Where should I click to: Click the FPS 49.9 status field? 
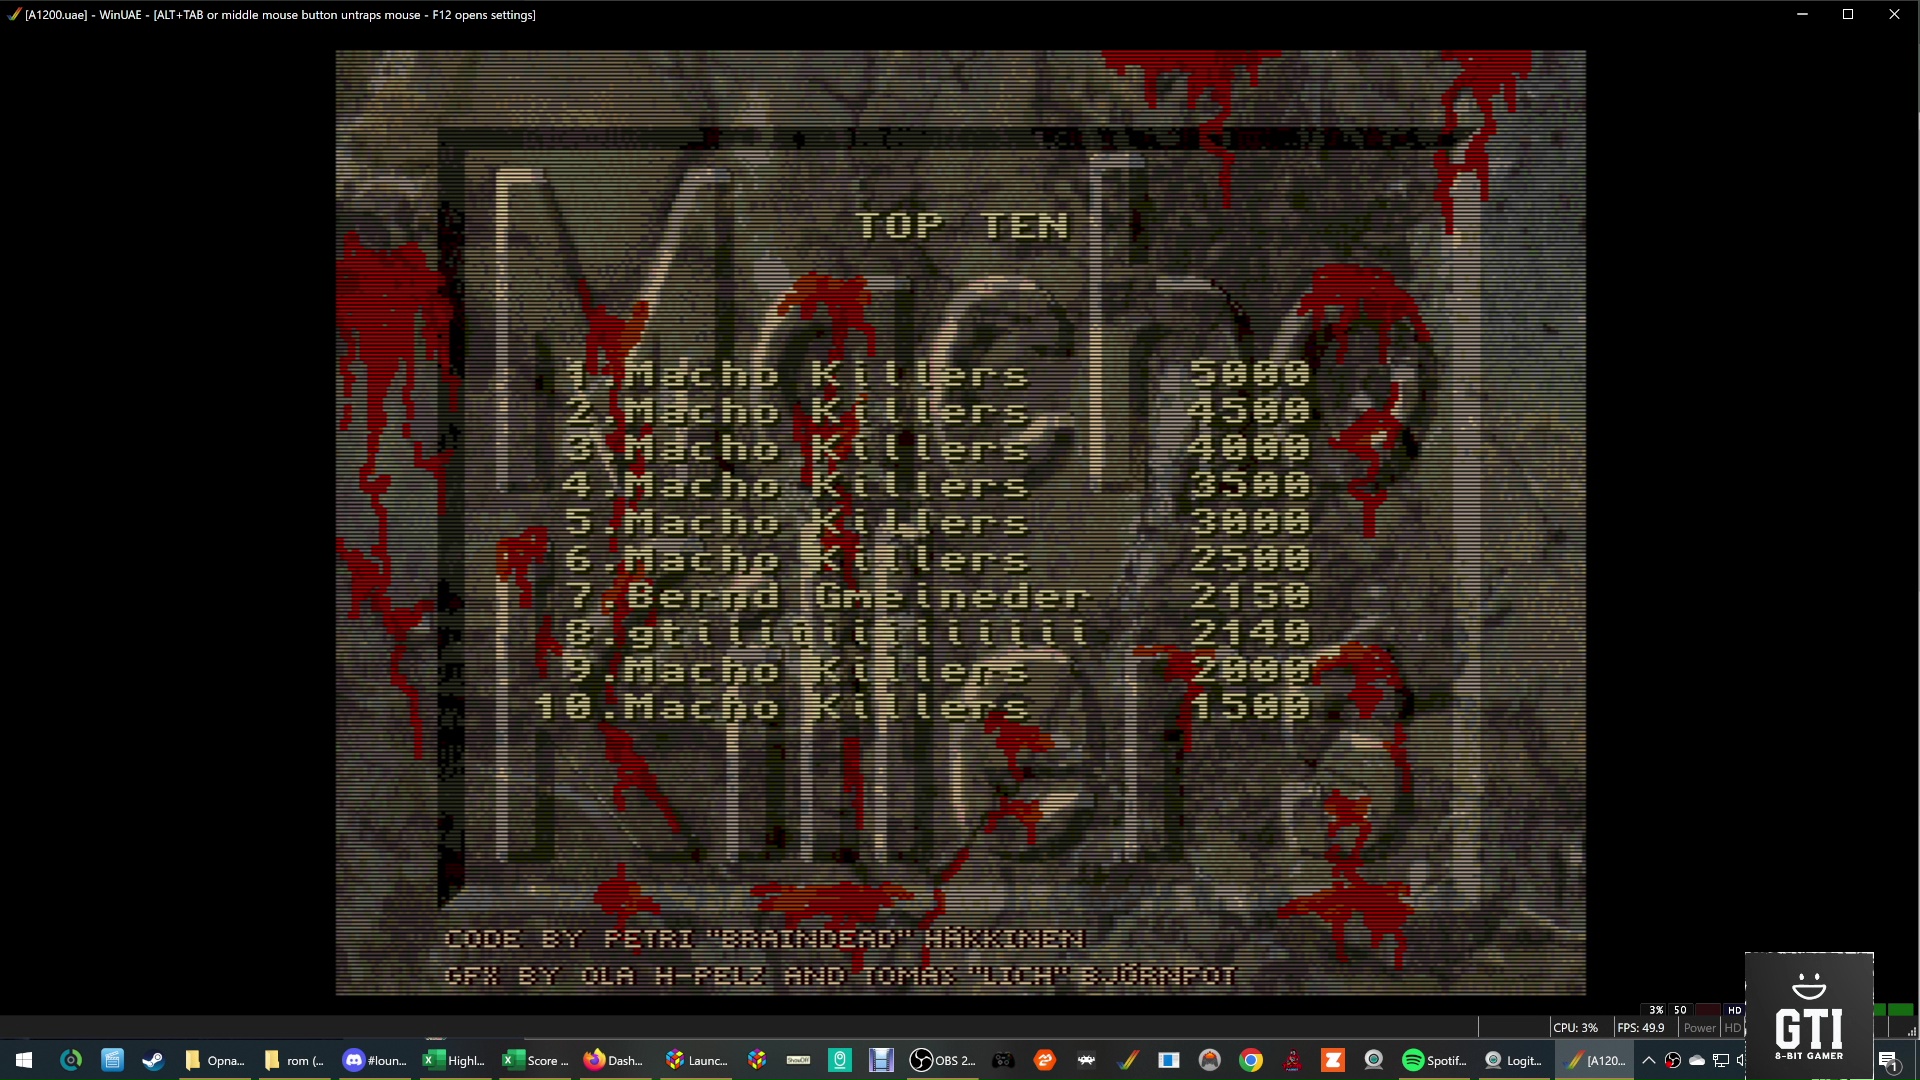click(1641, 1027)
